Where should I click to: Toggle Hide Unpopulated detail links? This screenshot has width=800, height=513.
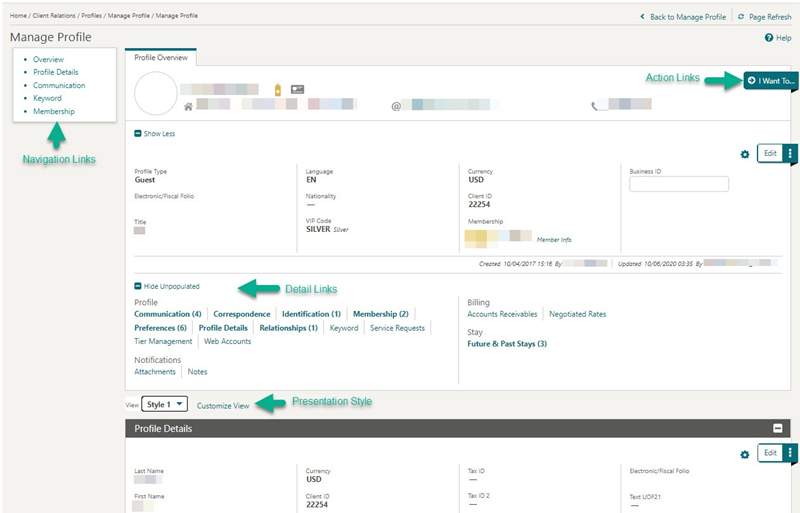pos(167,286)
